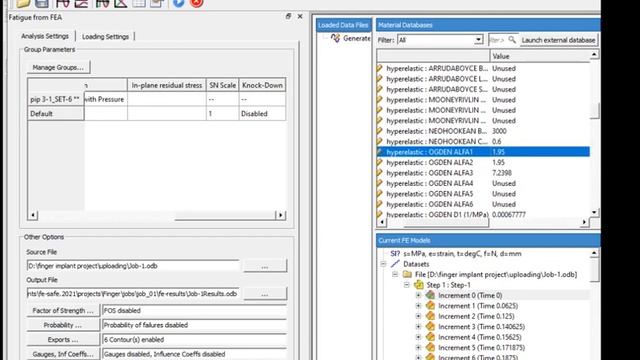
Task: Click pencil icon beside OGDEN ALFA6
Action: coord(380,204)
